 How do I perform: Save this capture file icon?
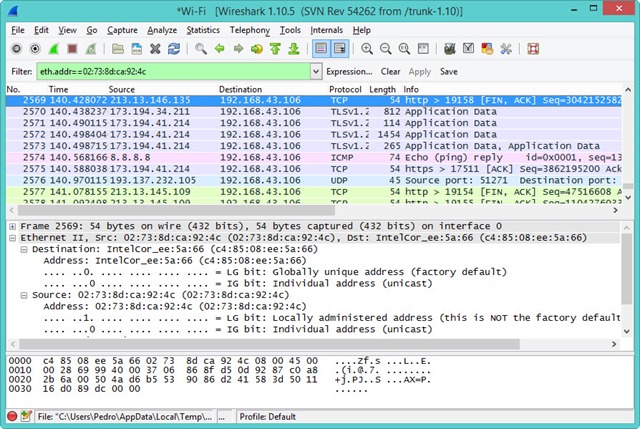click(137, 49)
